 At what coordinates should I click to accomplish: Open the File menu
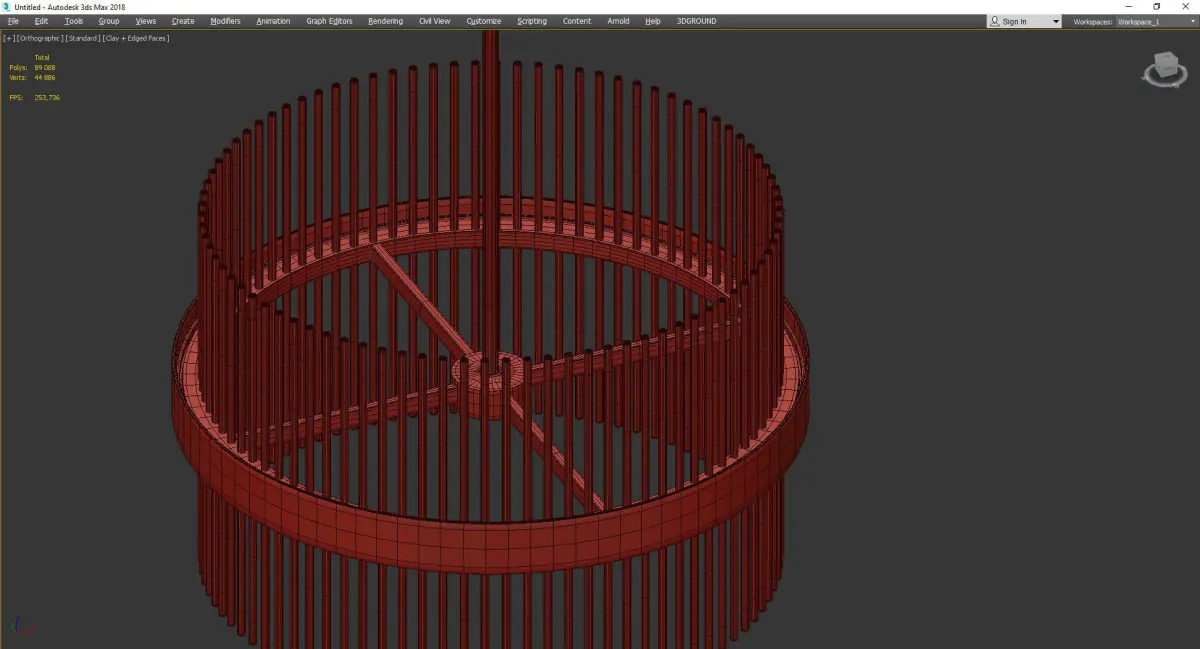(x=13, y=21)
